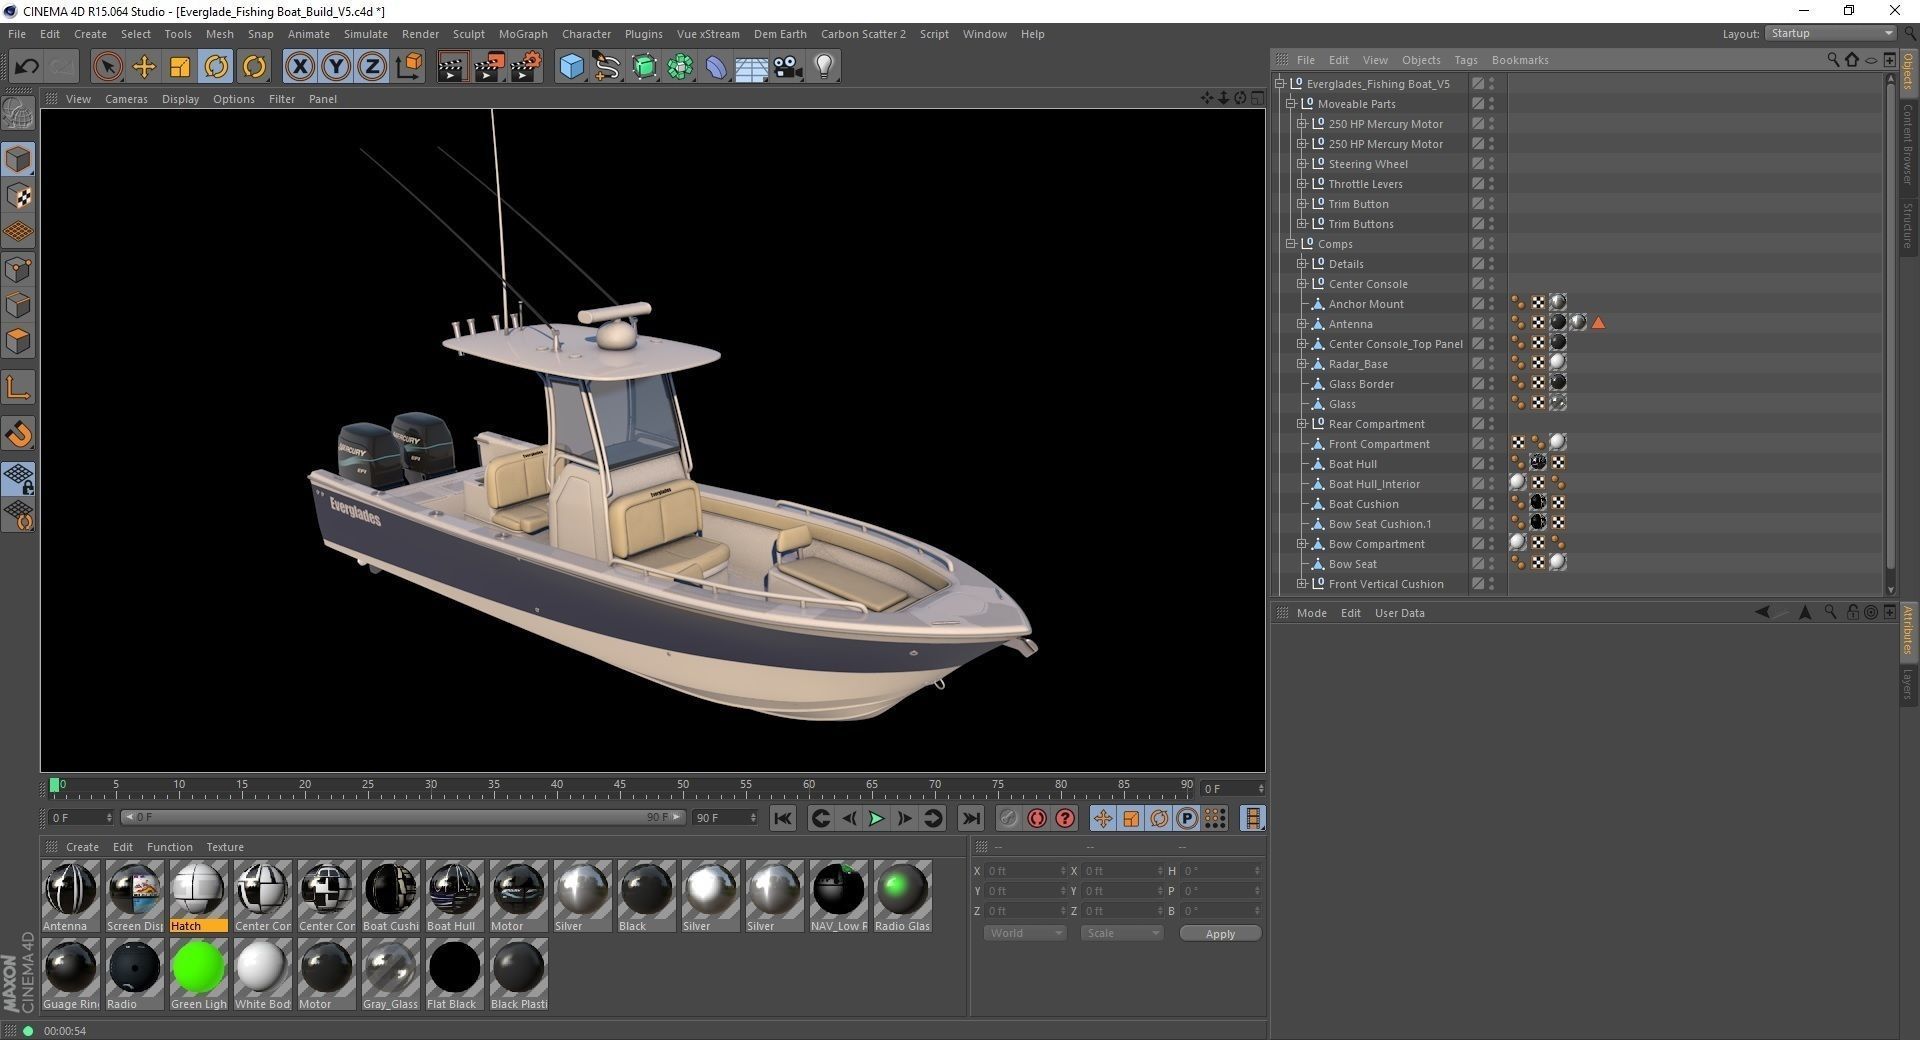
Task: Select Texture mode icon
Action: click(x=18, y=196)
